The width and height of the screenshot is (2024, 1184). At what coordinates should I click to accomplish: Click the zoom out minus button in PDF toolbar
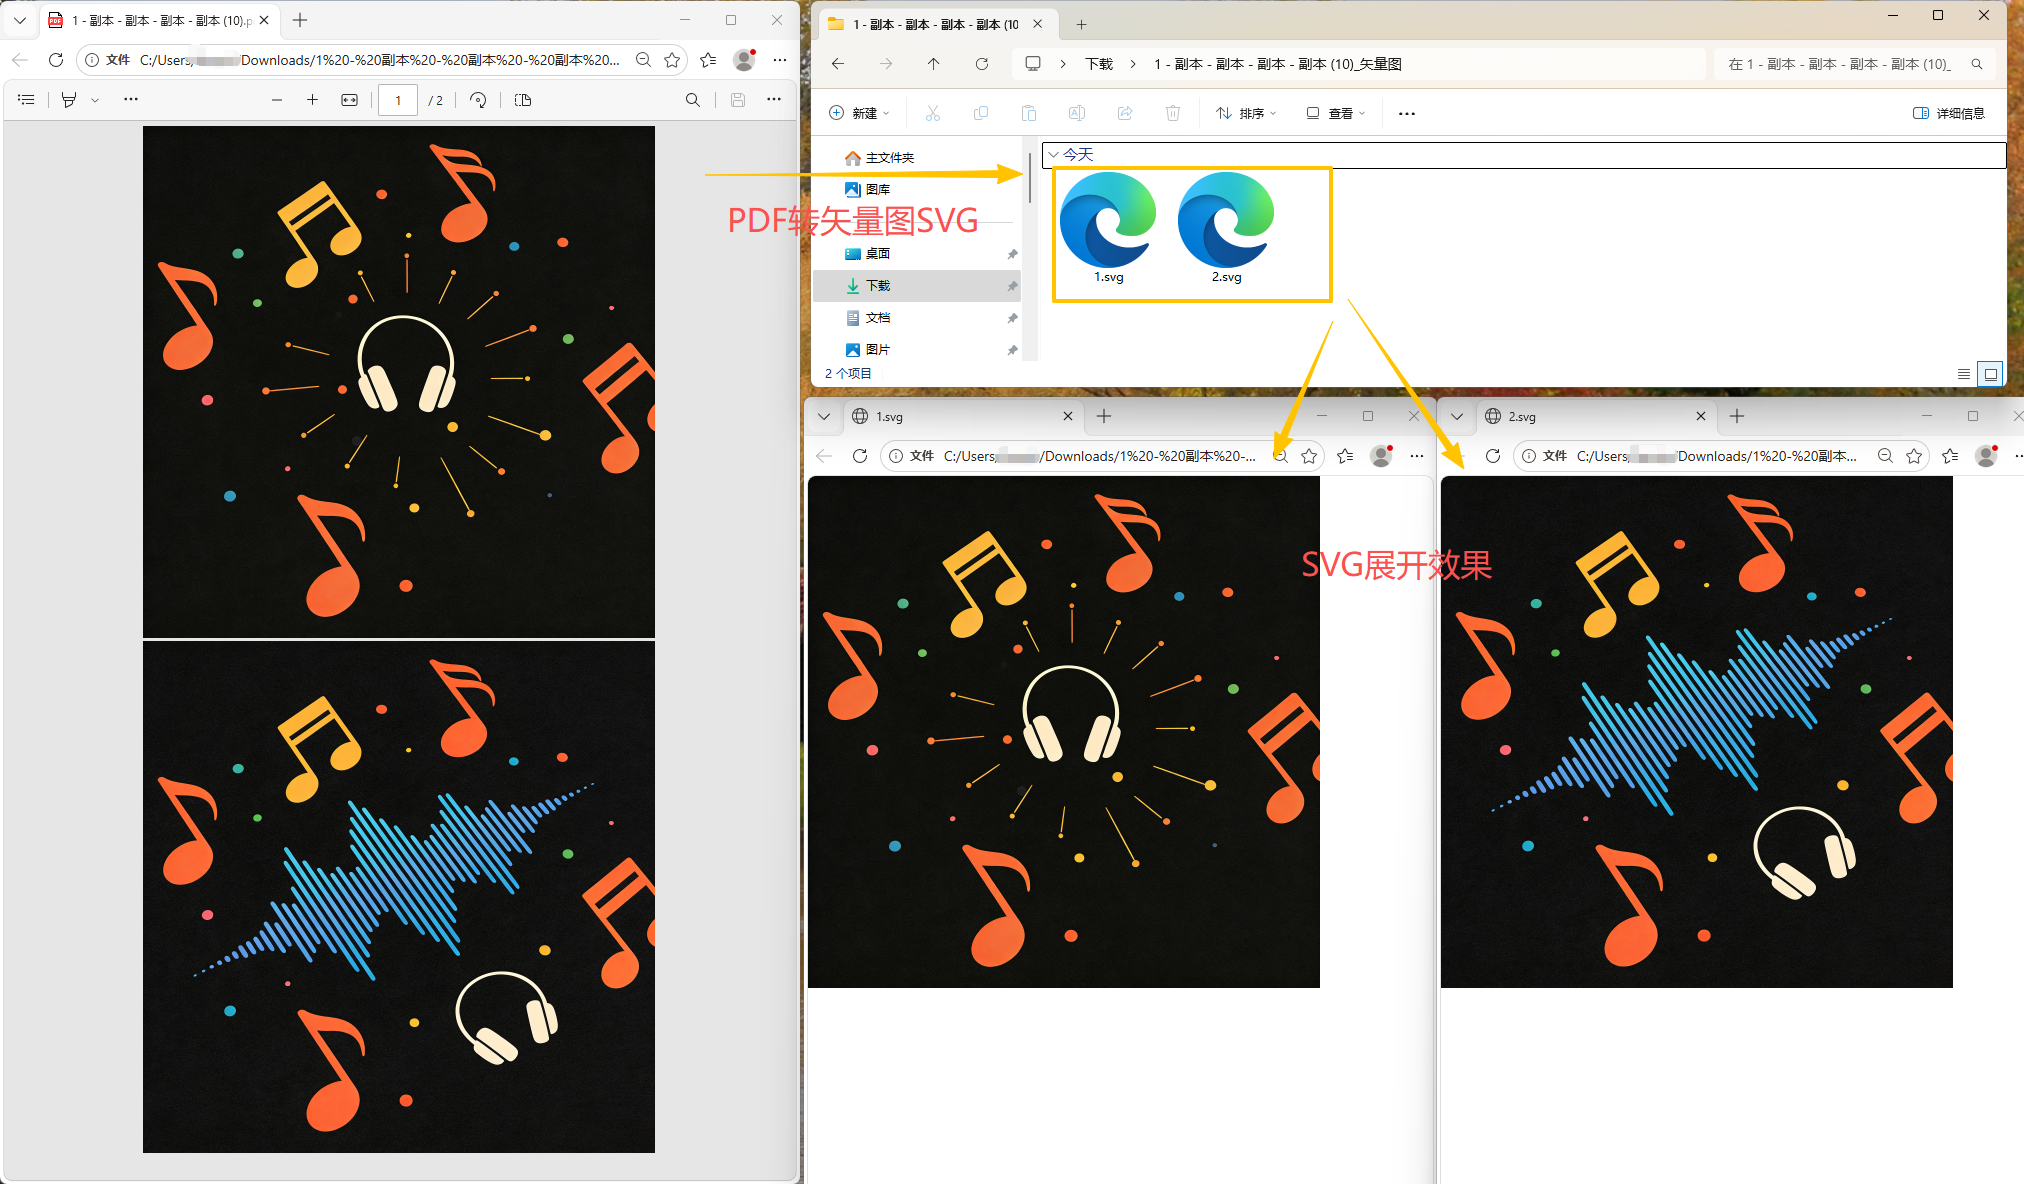(277, 100)
